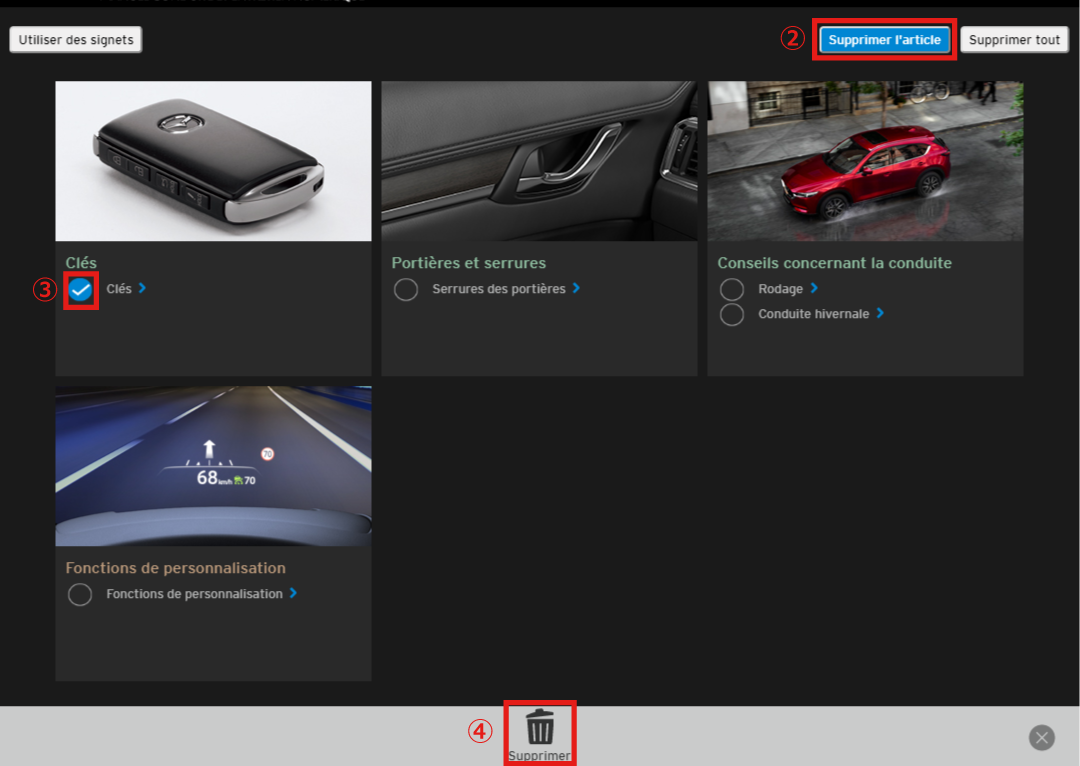This screenshot has width=1080, height=766.
Task: Select Fonctions de personnalisation radio button
Action: pos(80,595)
